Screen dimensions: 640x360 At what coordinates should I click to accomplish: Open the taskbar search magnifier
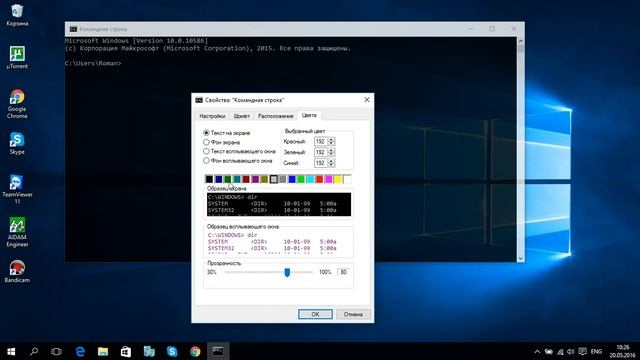tap(34, 351)
